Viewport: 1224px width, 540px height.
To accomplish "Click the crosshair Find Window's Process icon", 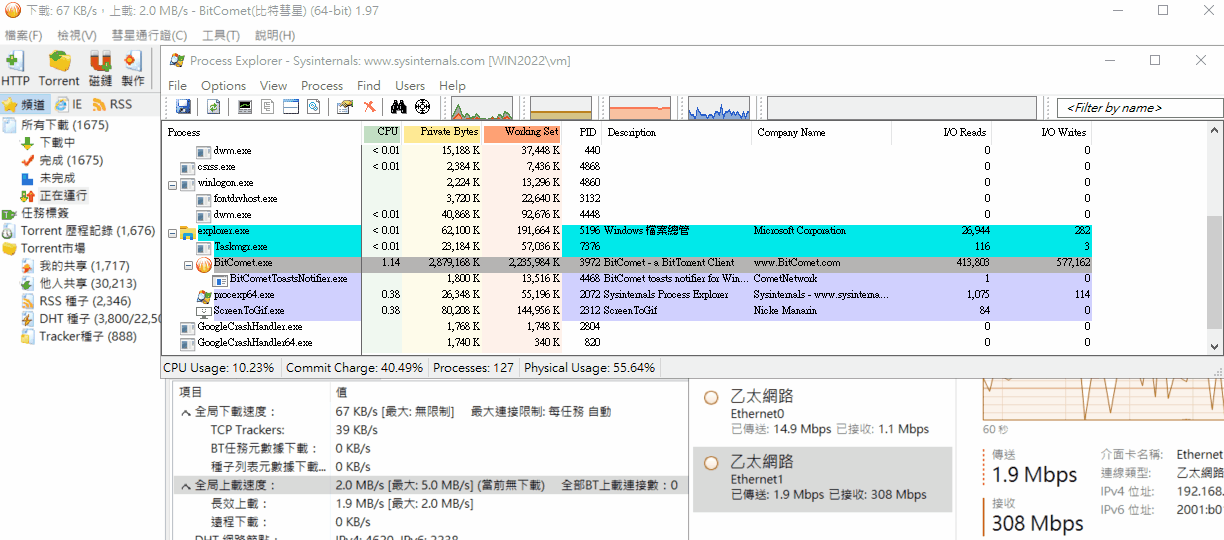I will tap(422, 107).
